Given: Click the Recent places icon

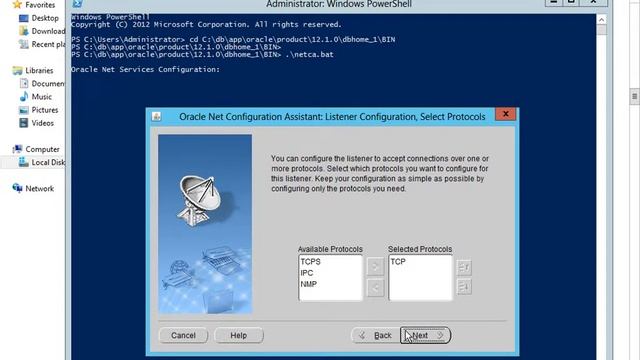Looking at the screenshot, I should [x=24, y=44].
